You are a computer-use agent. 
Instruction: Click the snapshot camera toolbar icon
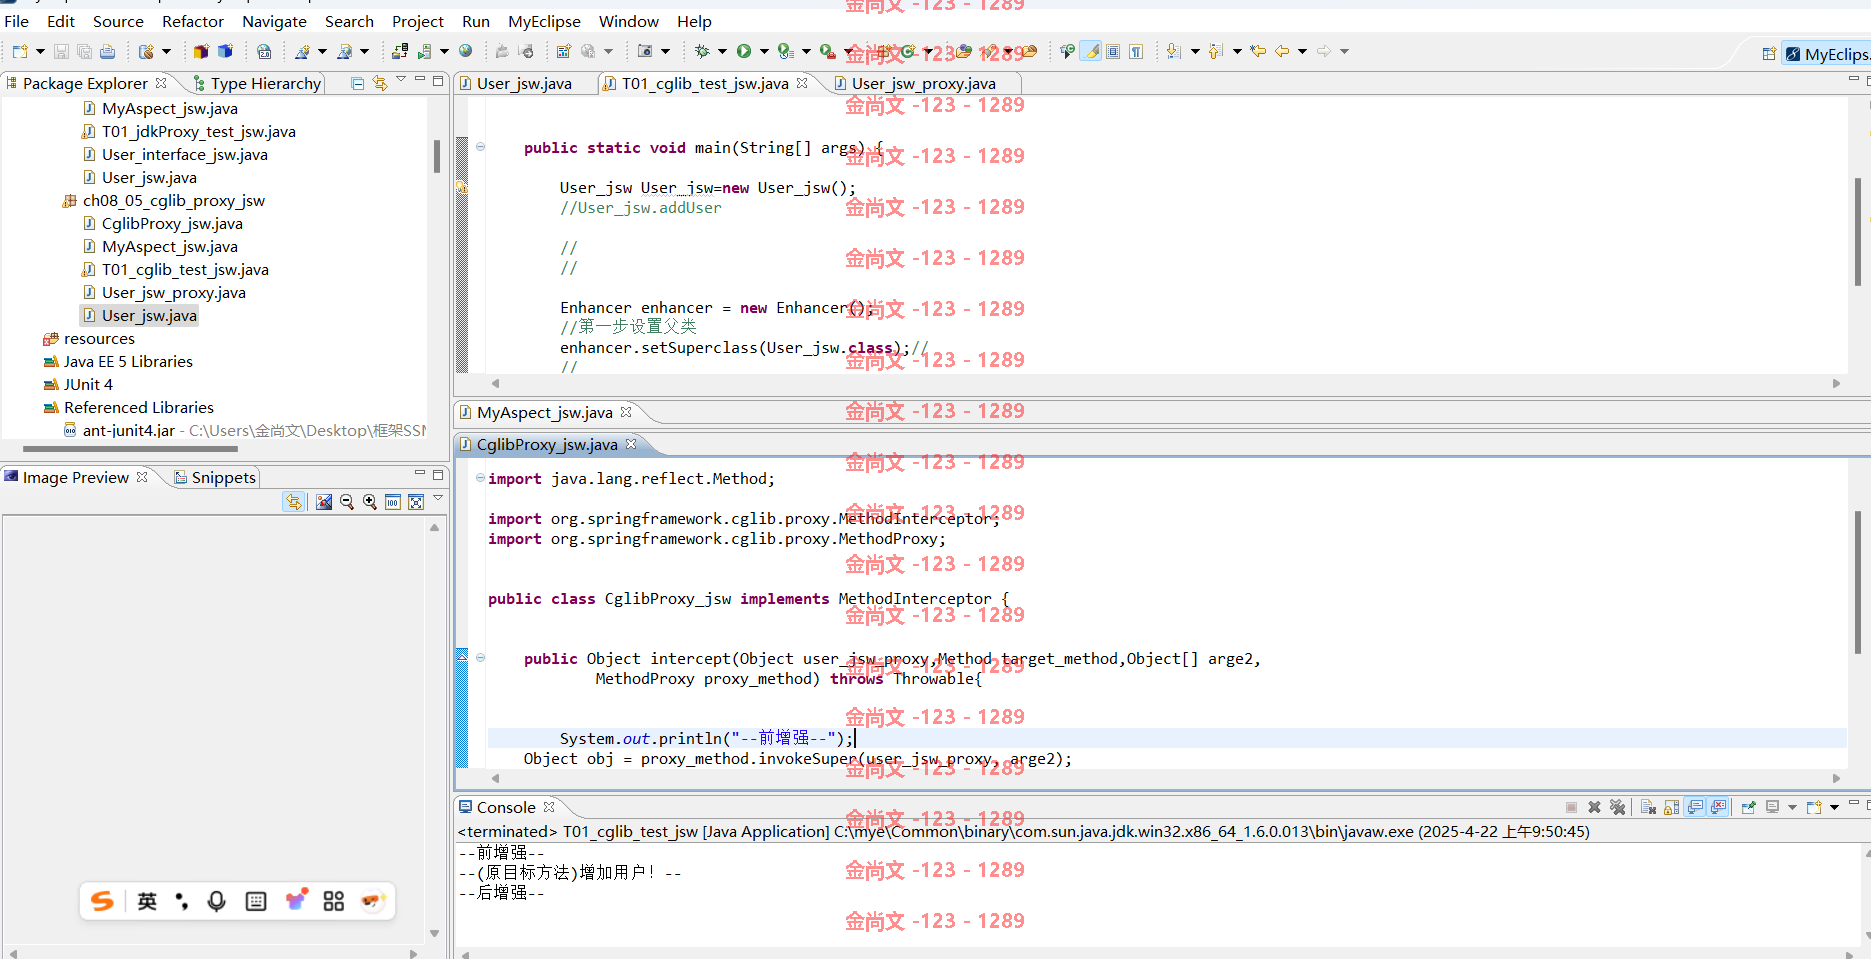point(645,51)
